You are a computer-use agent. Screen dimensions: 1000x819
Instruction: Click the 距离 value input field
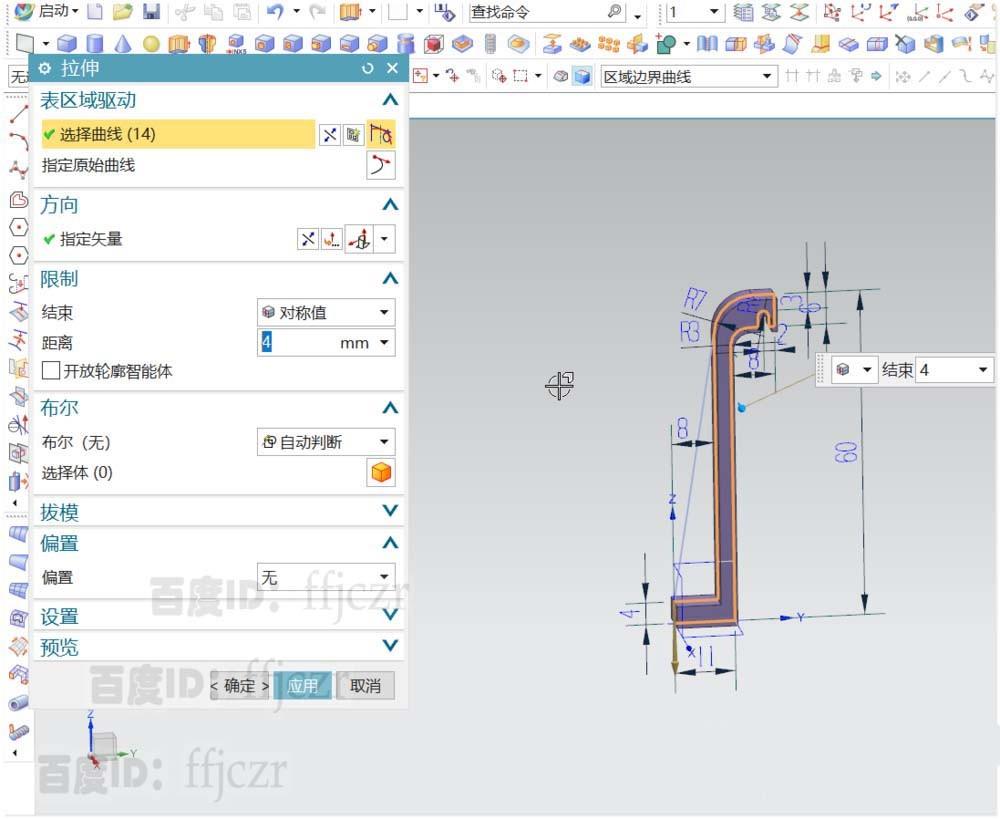coord(300,342)
